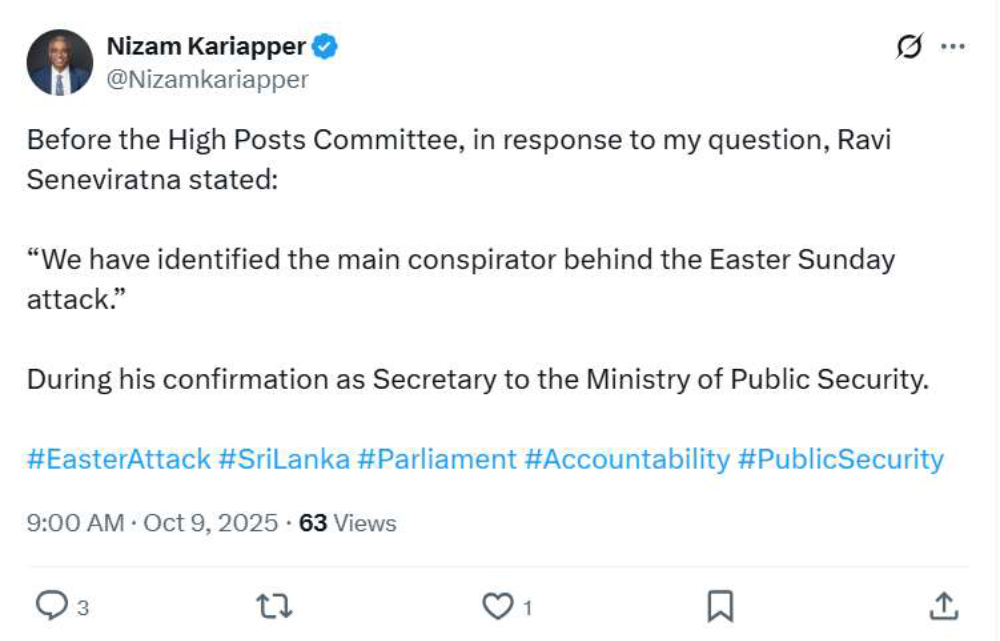The width and height of the screenshot is (1000, 641).
Task: Open the Grok actions icon
Action: coord(909,47)
